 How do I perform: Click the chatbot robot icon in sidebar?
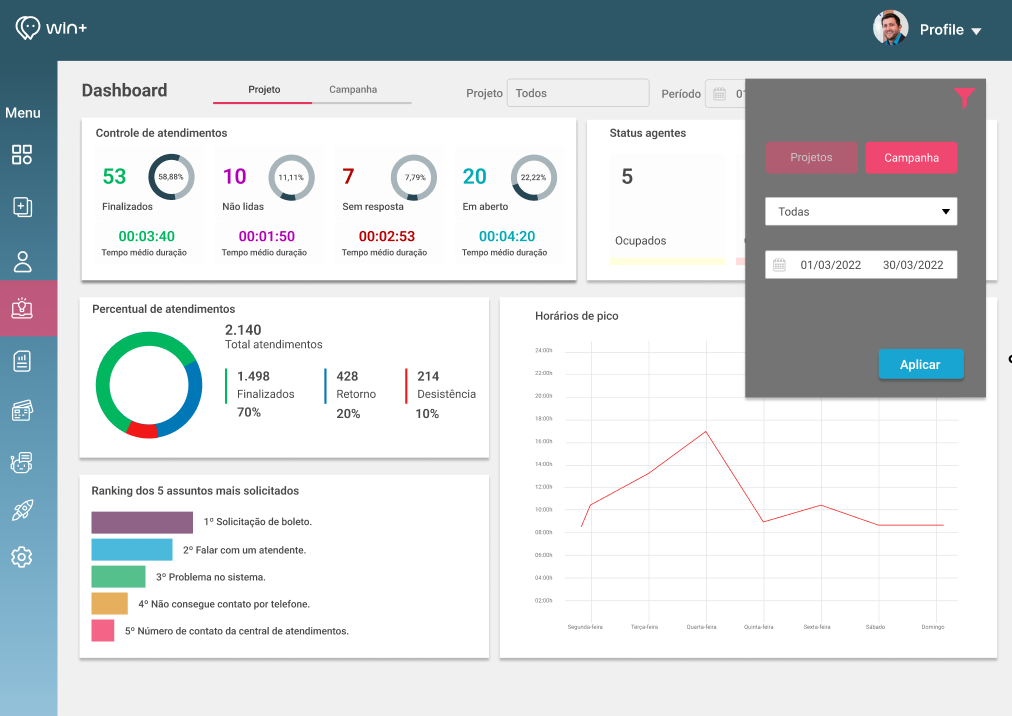tap(22, 462)
